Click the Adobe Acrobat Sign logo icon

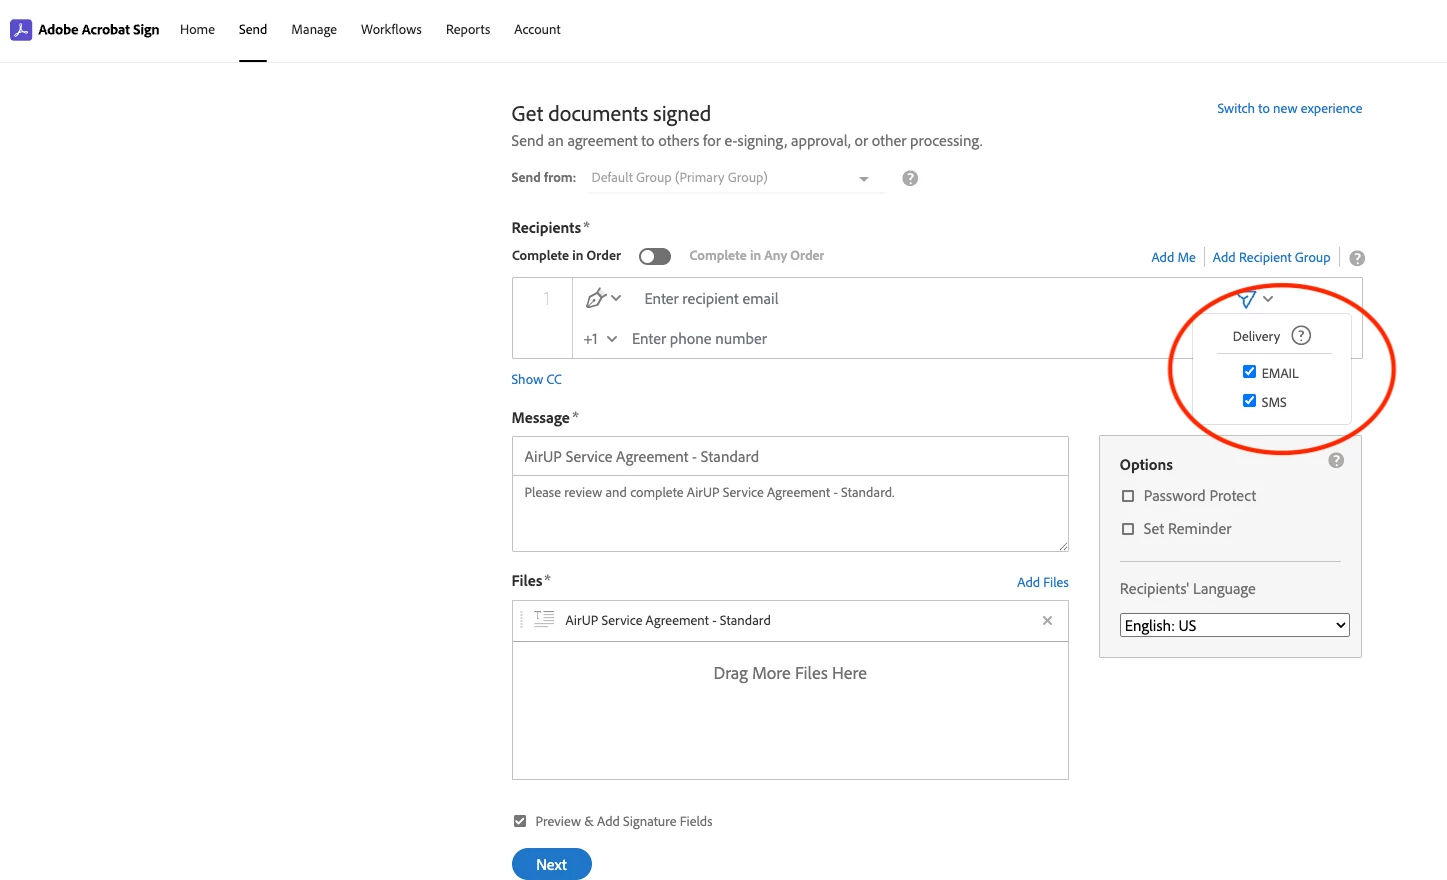21,30
